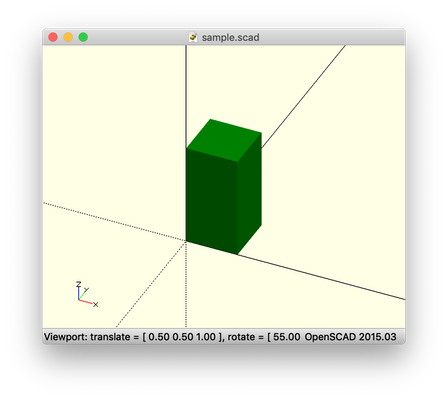This screenshot has width=448, height=400.
Task: Click the X label on the axis indicator
Action: pyautogui.click(x=96, y=305)
